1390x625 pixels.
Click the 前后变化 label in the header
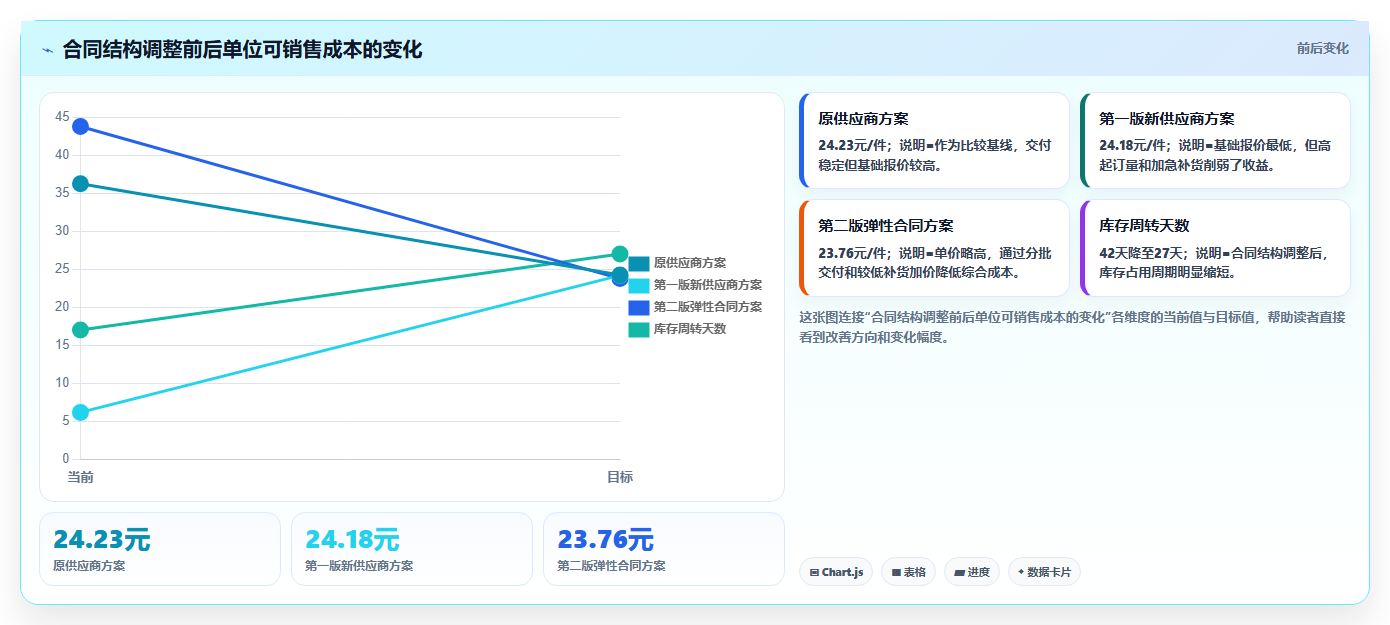click(1322, 48)
